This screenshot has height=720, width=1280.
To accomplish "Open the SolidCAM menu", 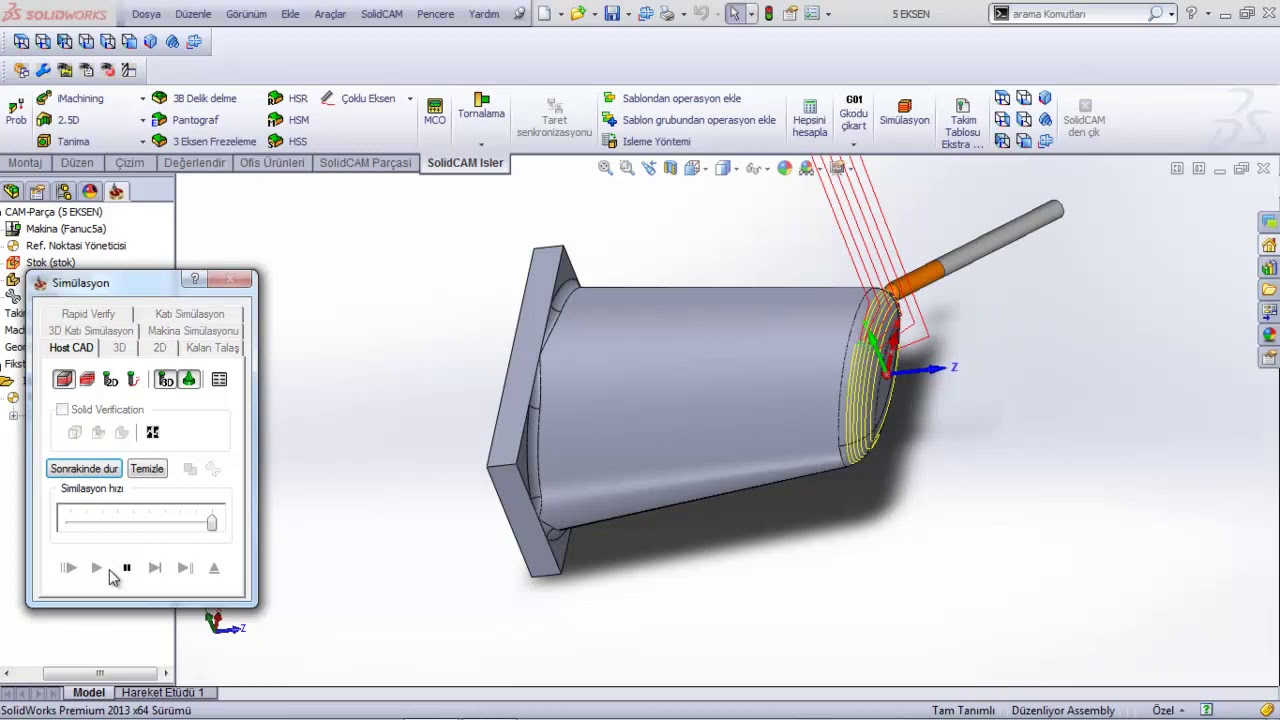I will coord(381,14).
